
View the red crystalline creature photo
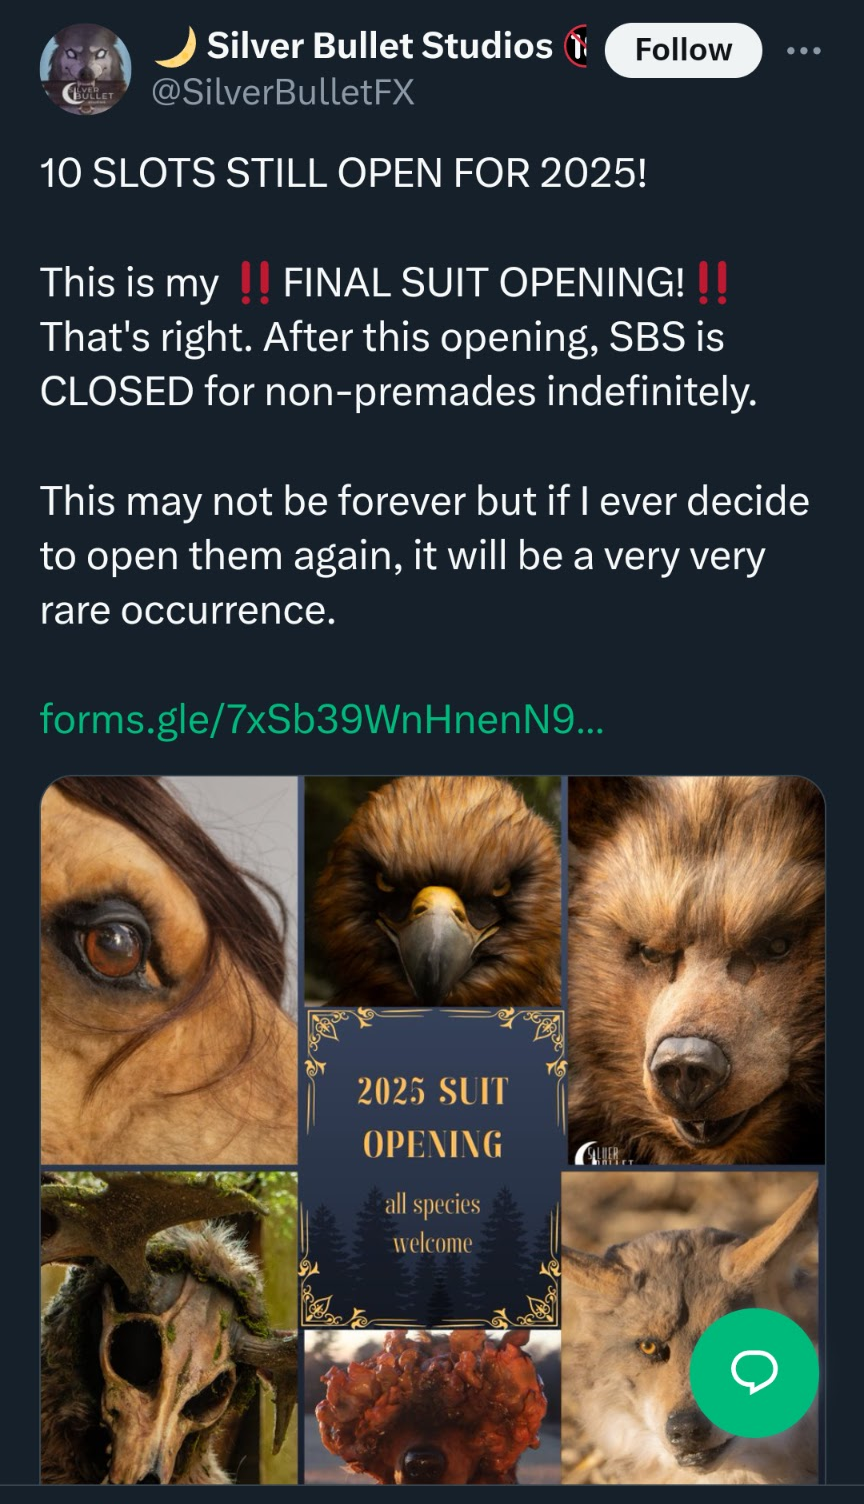pos(433,1406)
